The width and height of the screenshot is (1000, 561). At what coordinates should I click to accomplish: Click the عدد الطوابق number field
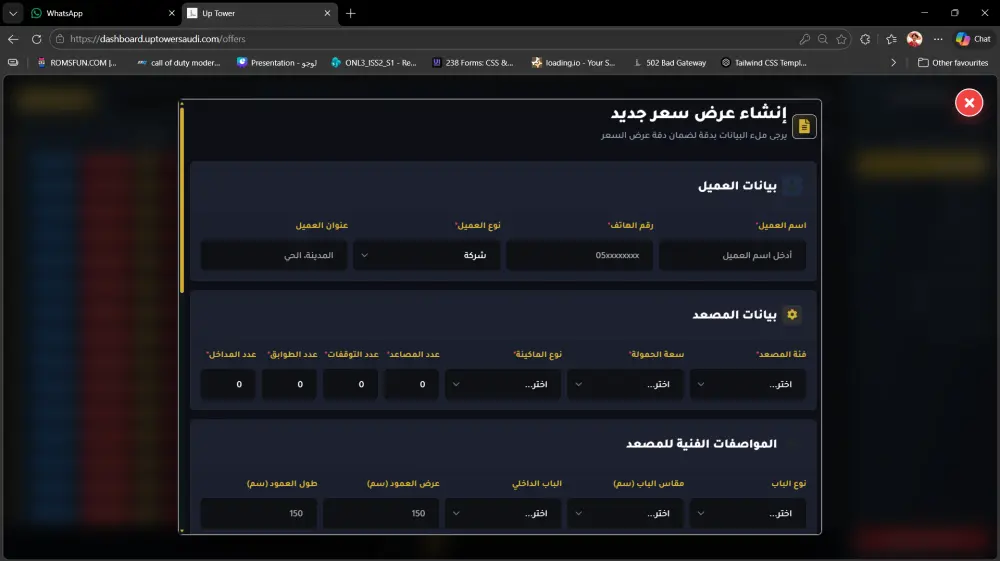[289, 384]
